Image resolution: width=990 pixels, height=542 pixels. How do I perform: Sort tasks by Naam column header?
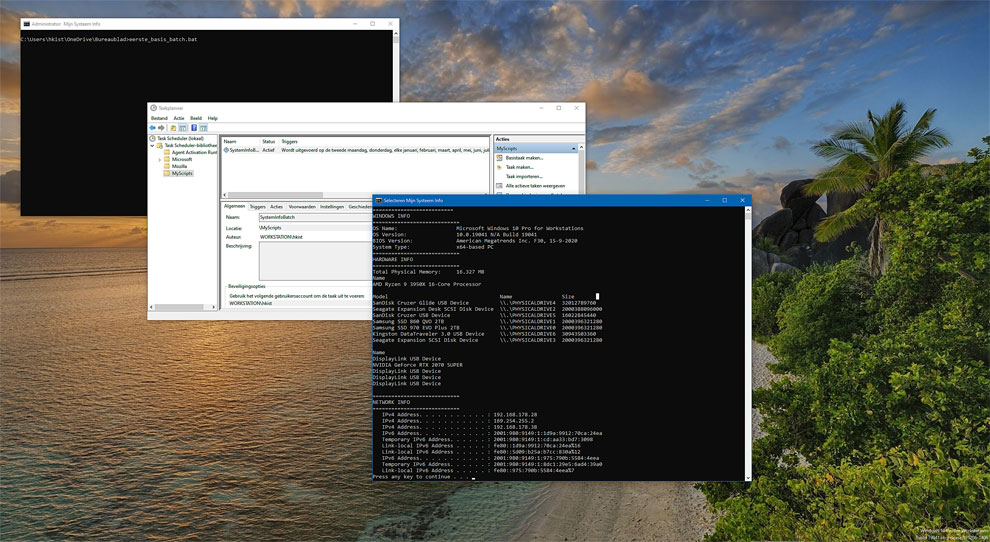[x=230, y=142]
